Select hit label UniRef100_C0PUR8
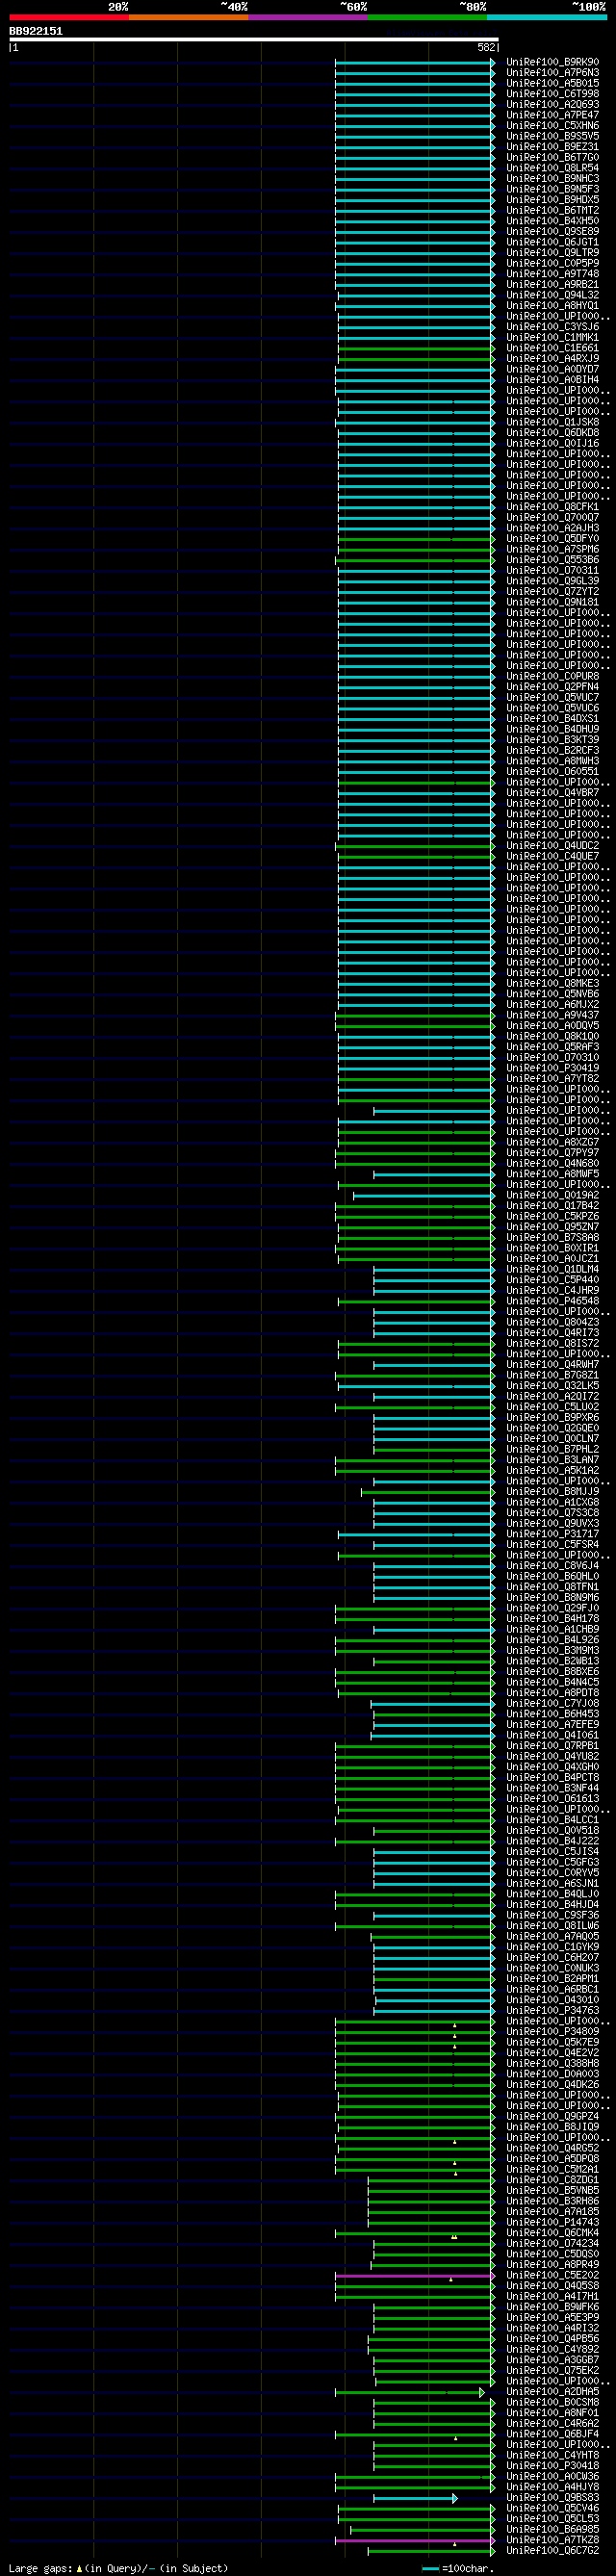 click(553, 676)
